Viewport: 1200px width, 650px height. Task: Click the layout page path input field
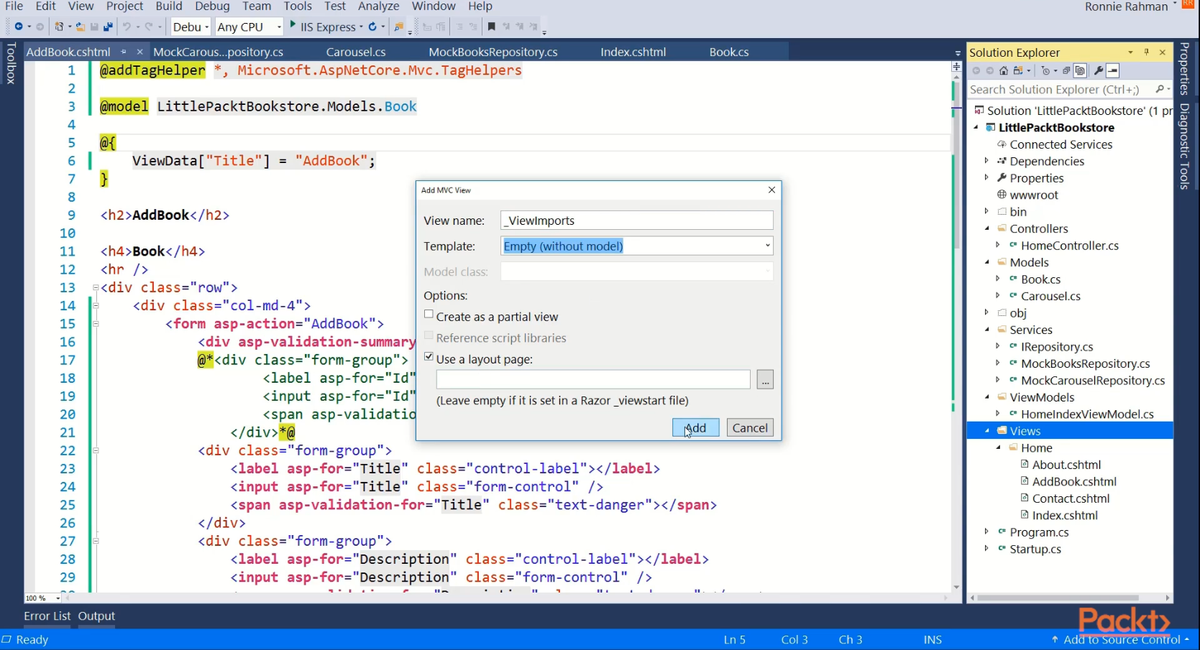[x=593, y=380]
